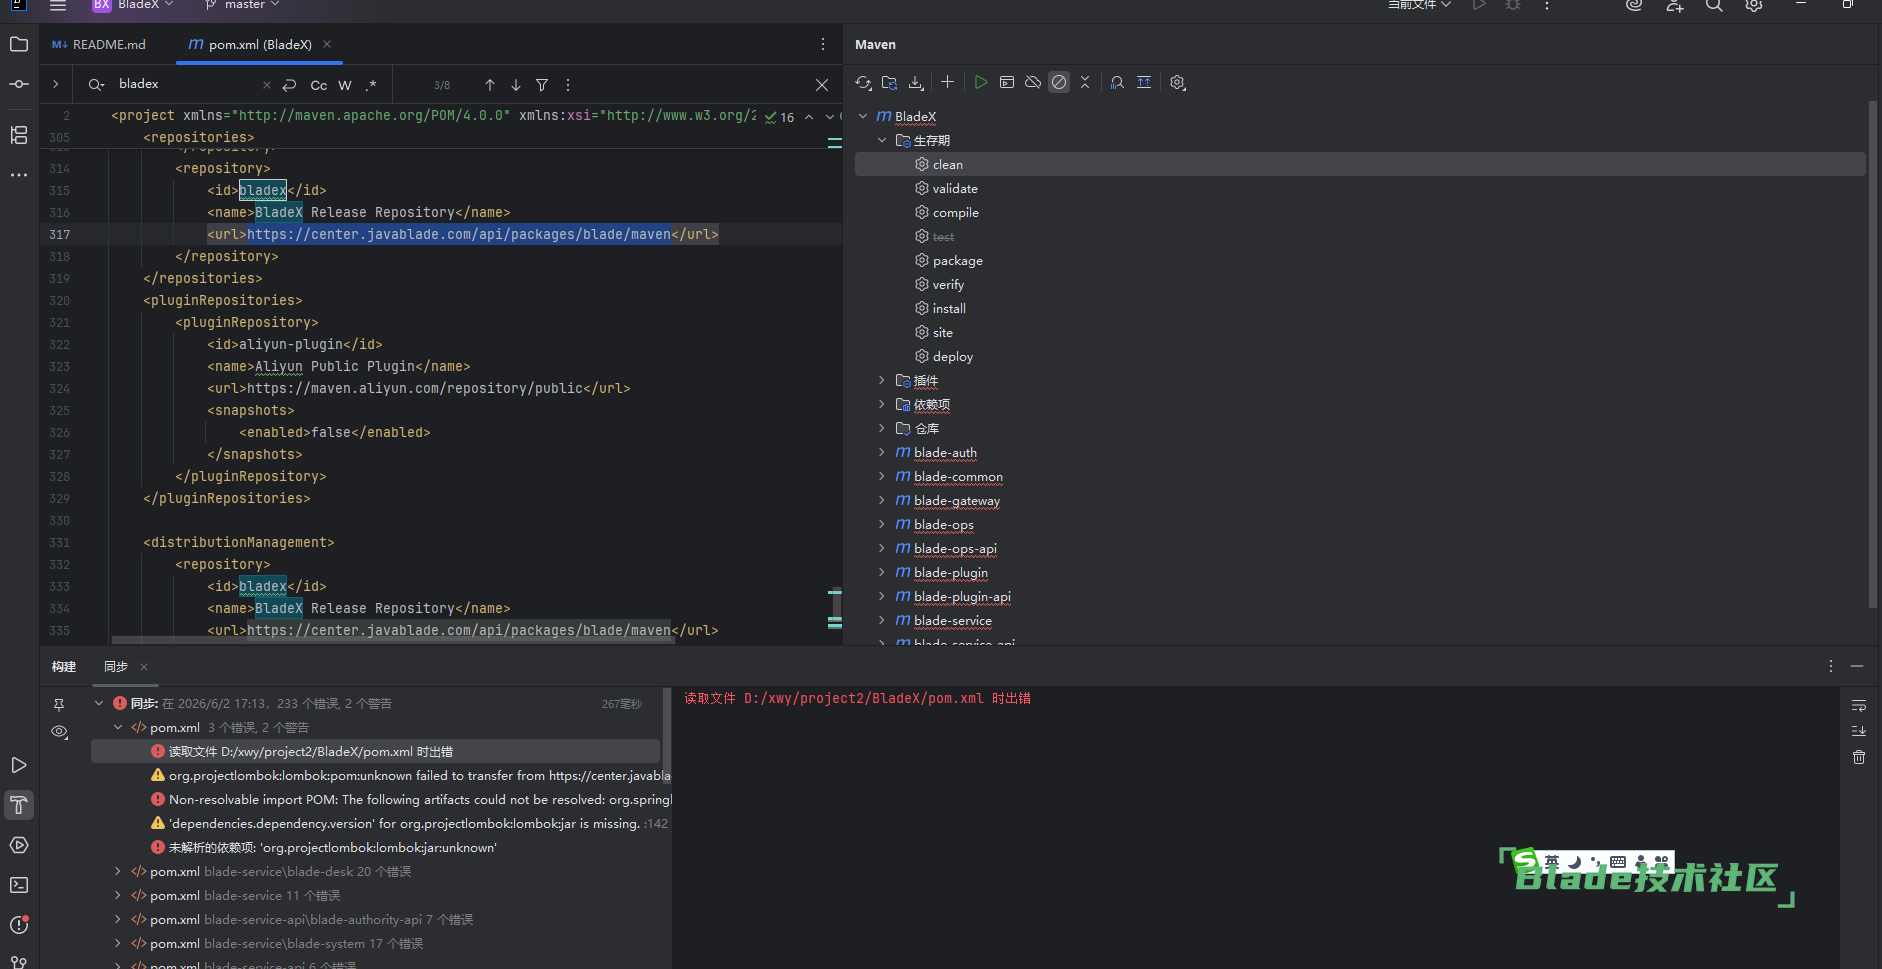Open the Project tool window folder icon

tap(19, 44)
